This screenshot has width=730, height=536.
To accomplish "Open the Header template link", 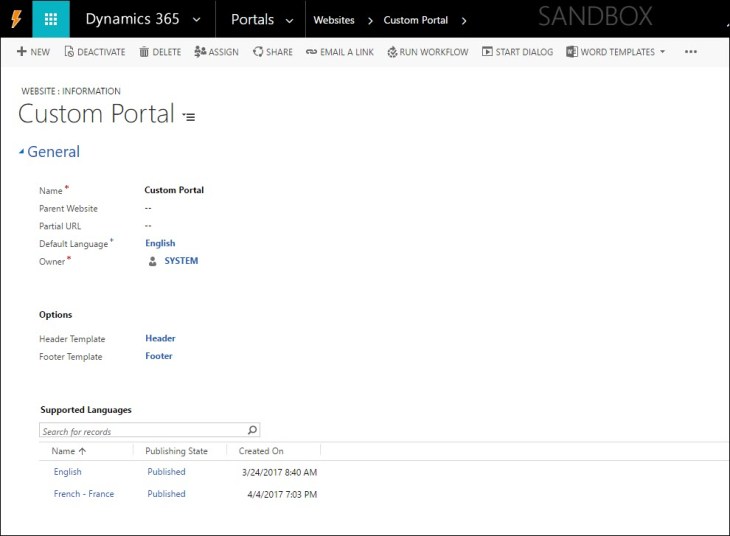I will (160, 339).
